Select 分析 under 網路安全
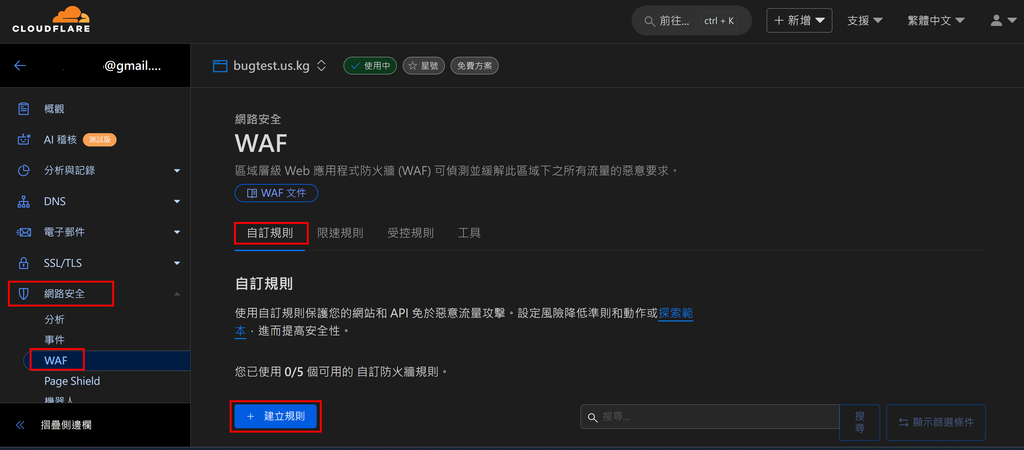The image size is (1024, 450). (54, 320)
